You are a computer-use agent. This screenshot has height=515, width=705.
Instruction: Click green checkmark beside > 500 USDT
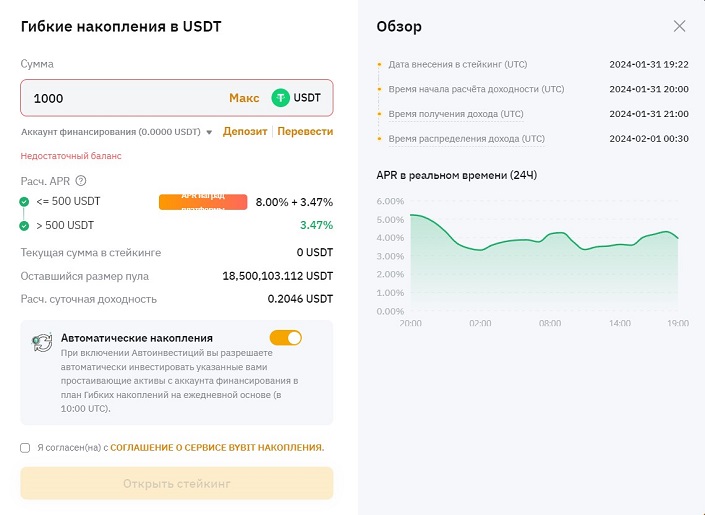[24, 226]
